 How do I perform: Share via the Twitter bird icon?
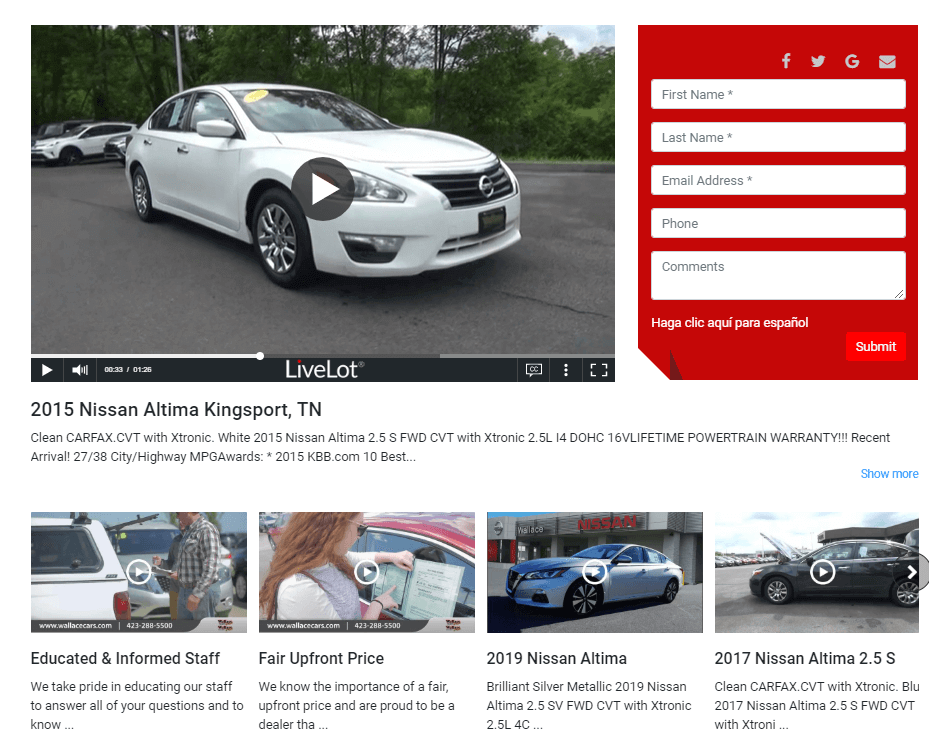(818, 61)
